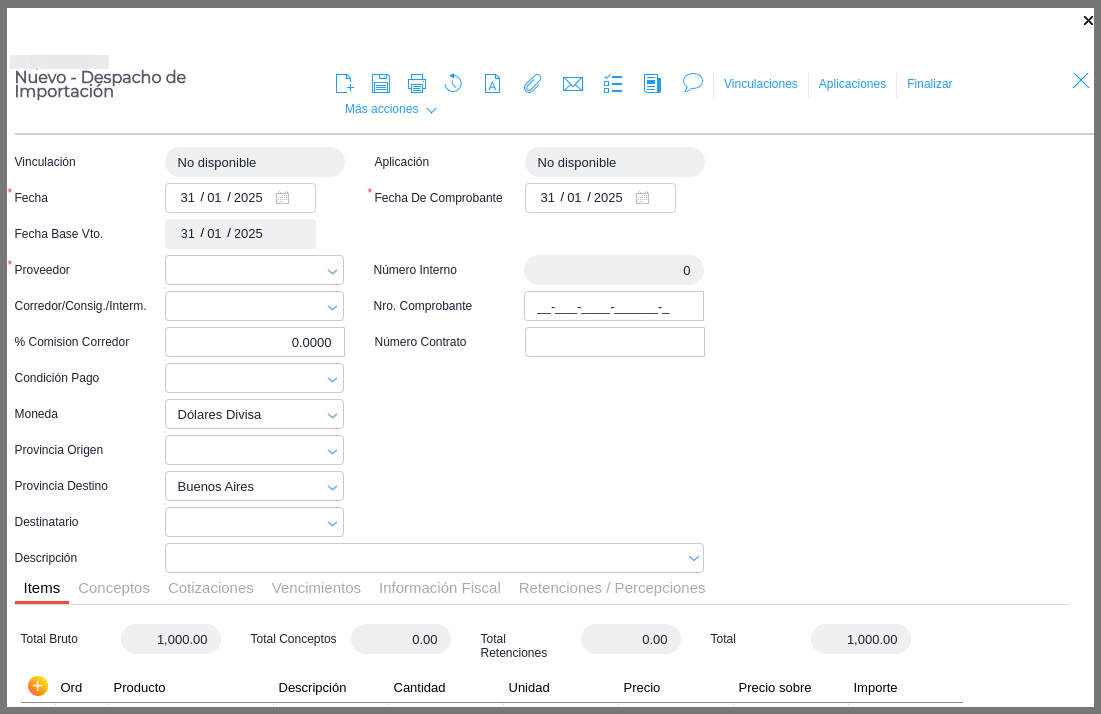Click the new document icon

(344, 84)
